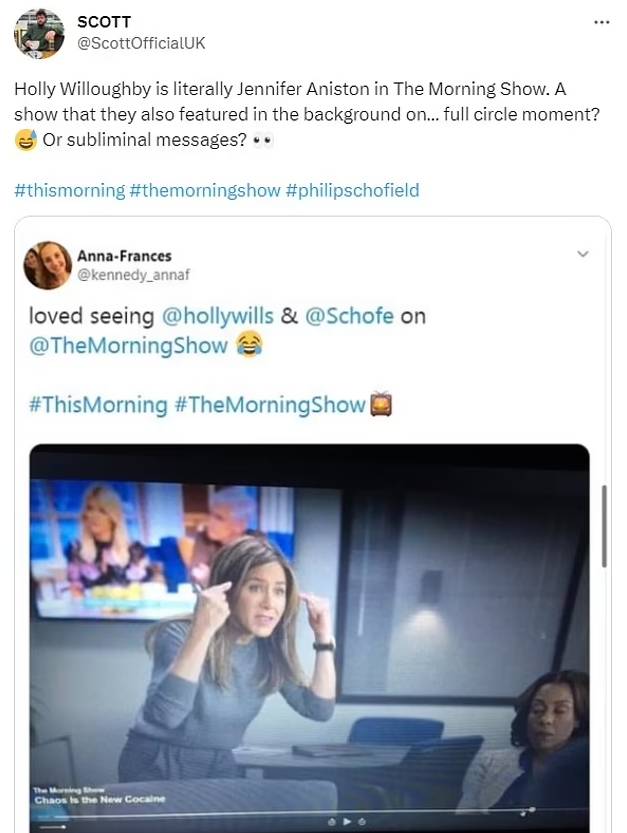Screen dimensions: 627x833
Task: Open the #thismorning hashtag
Action: click(x=69, y=190)
